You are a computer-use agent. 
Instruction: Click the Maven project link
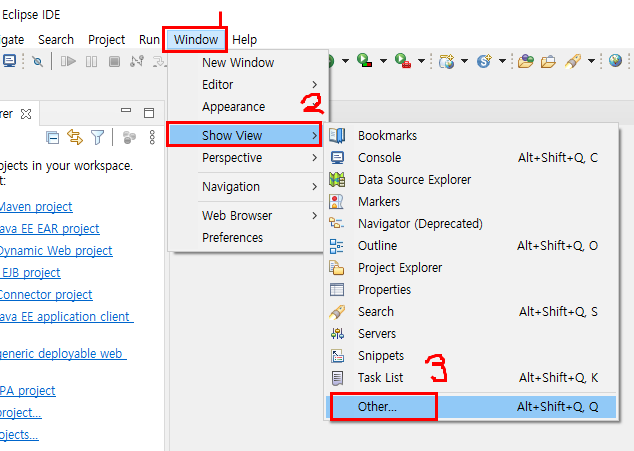click(x=36, y=207)
